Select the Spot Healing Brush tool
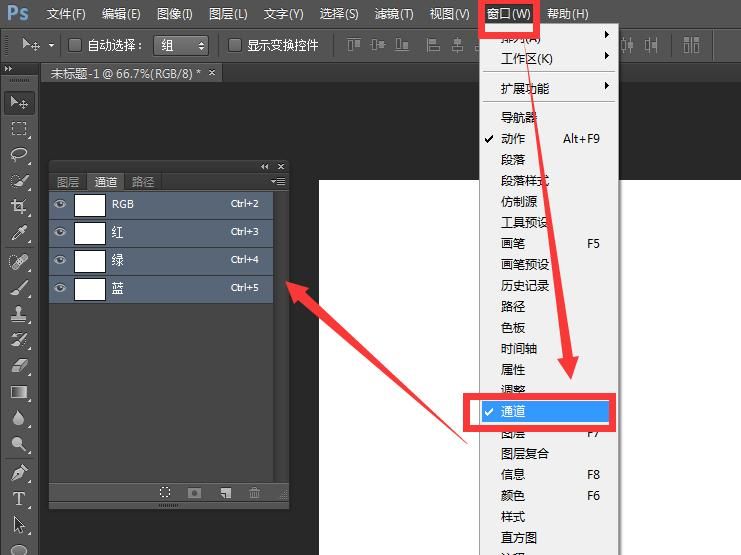The image size is (741, 555). pyautogui.click(x=19, y=261)
